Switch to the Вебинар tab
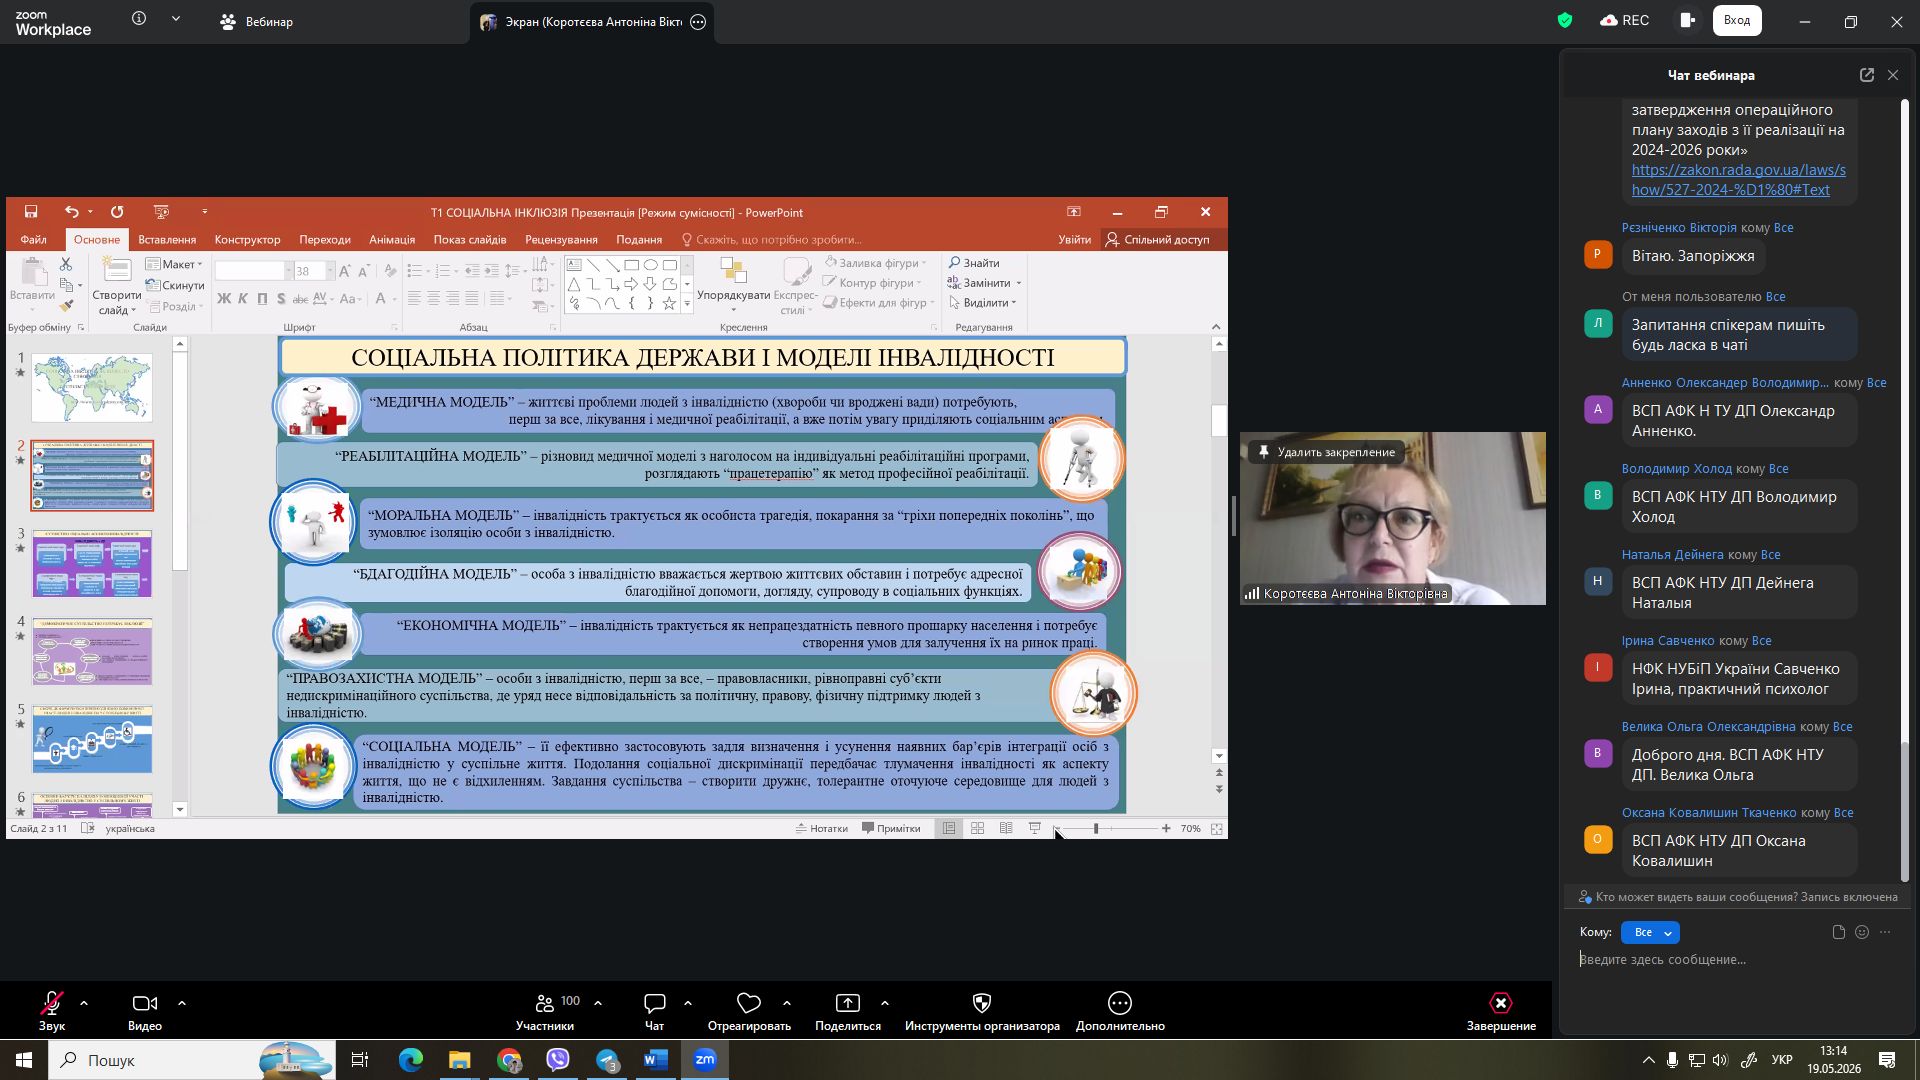1920x1080 pixels. [x=257, y=21]
